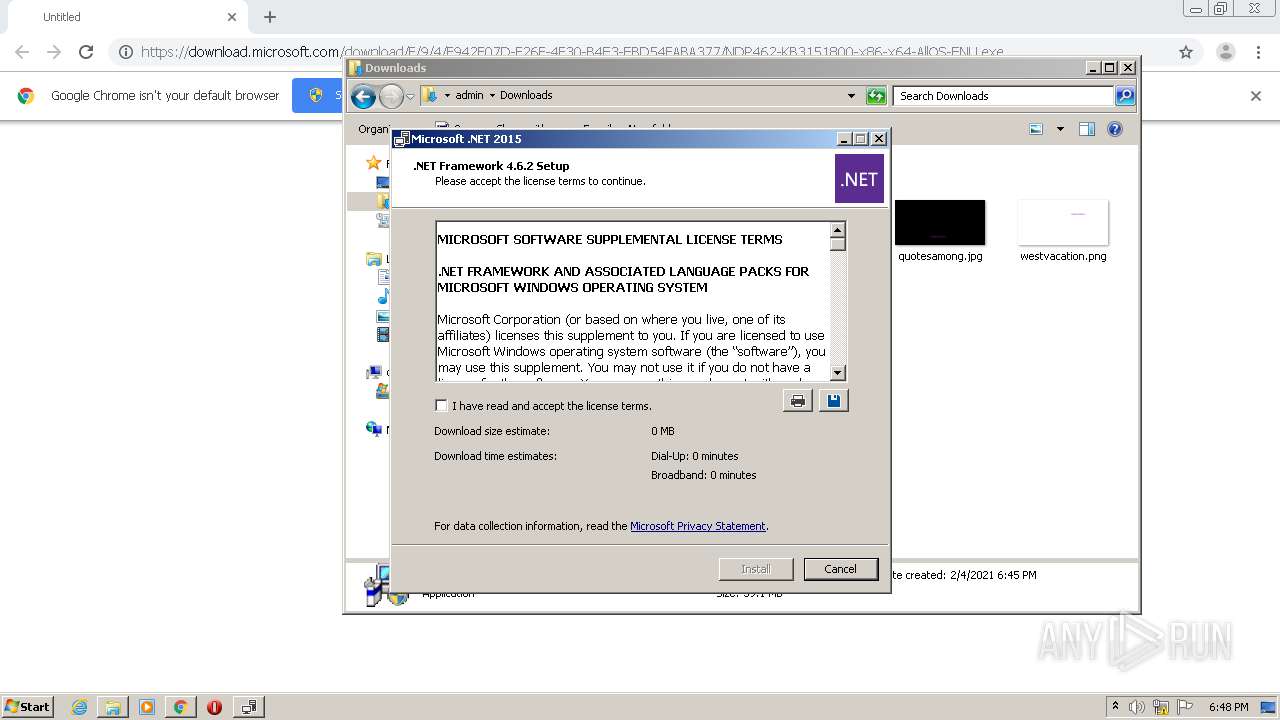The width and height of the screenshot is (1280, 720).
Task: Click the Cancel button in .NET setup
Action: pyautogui.click(x=840, y=569)
